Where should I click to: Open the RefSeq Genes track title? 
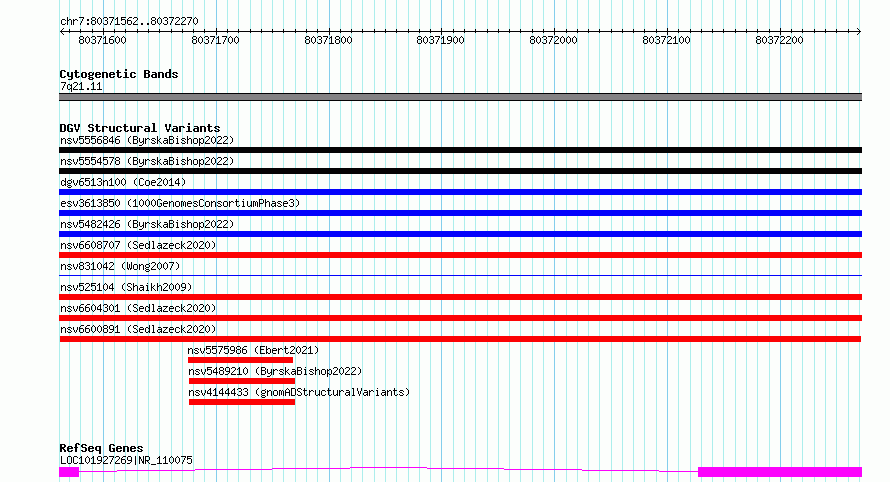pyautogui.click(x=101, y=449)
